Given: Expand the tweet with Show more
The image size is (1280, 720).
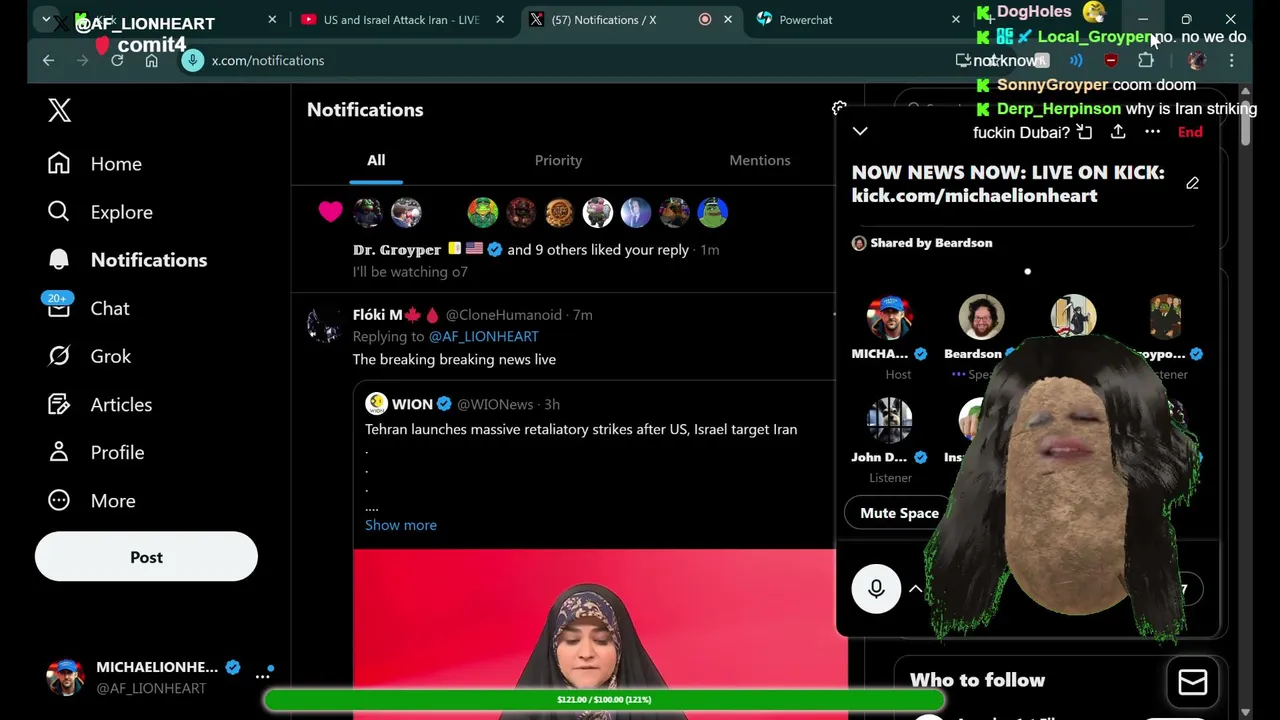Looking at the screenshot, I should point(401,525).
